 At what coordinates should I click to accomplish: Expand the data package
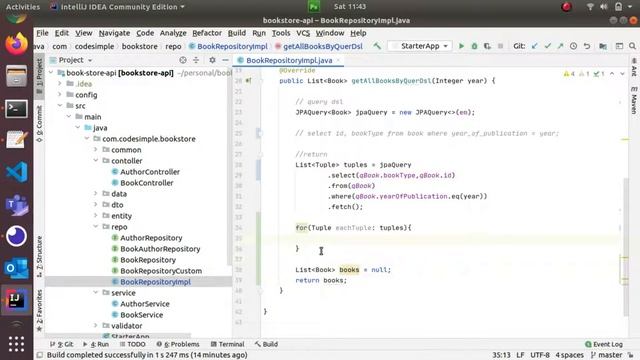[96, 194]
